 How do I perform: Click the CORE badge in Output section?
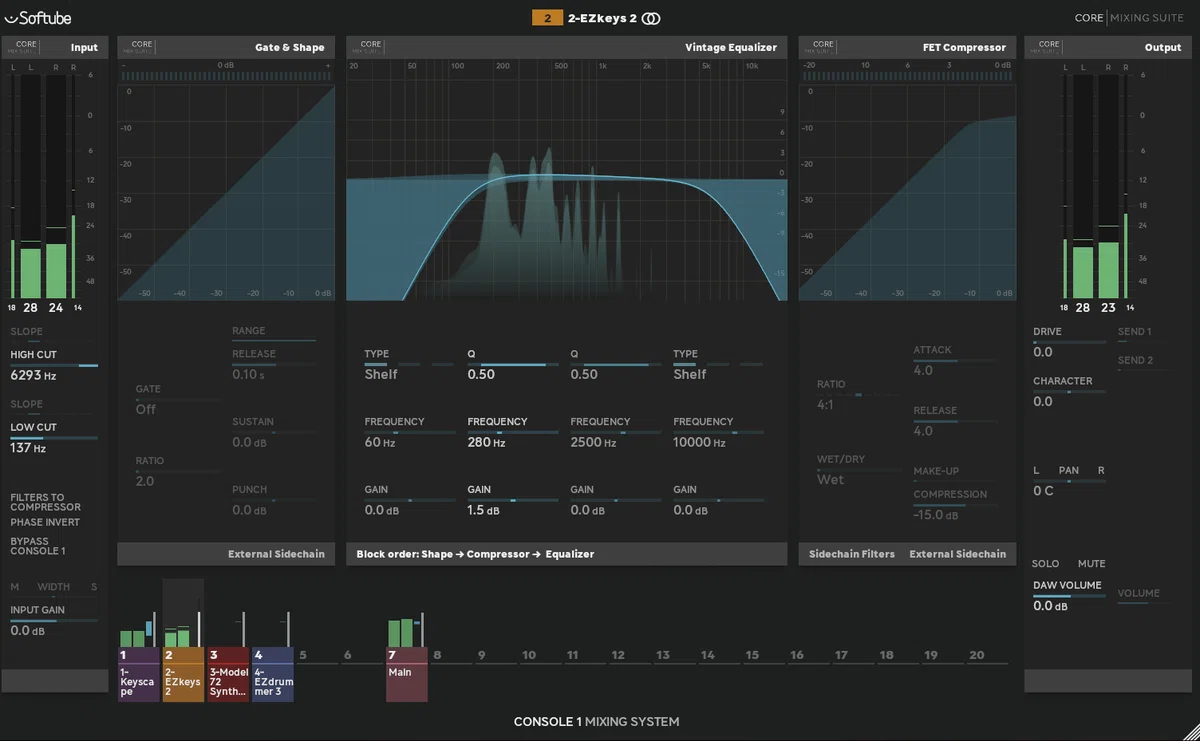pos(1049,46)
